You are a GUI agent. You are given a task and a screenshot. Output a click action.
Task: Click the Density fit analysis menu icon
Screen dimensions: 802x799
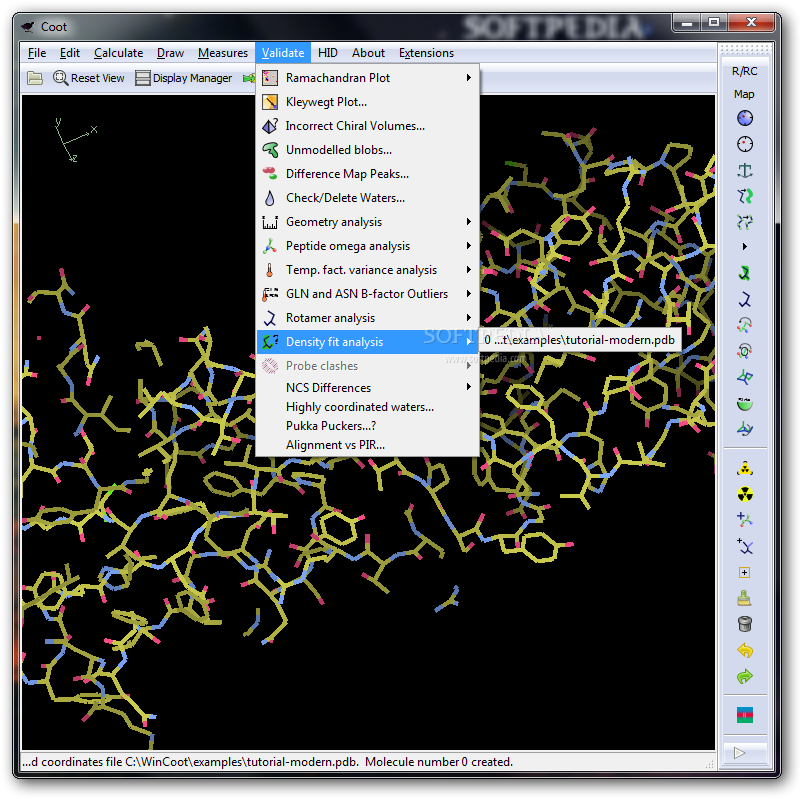click(270, 342)
